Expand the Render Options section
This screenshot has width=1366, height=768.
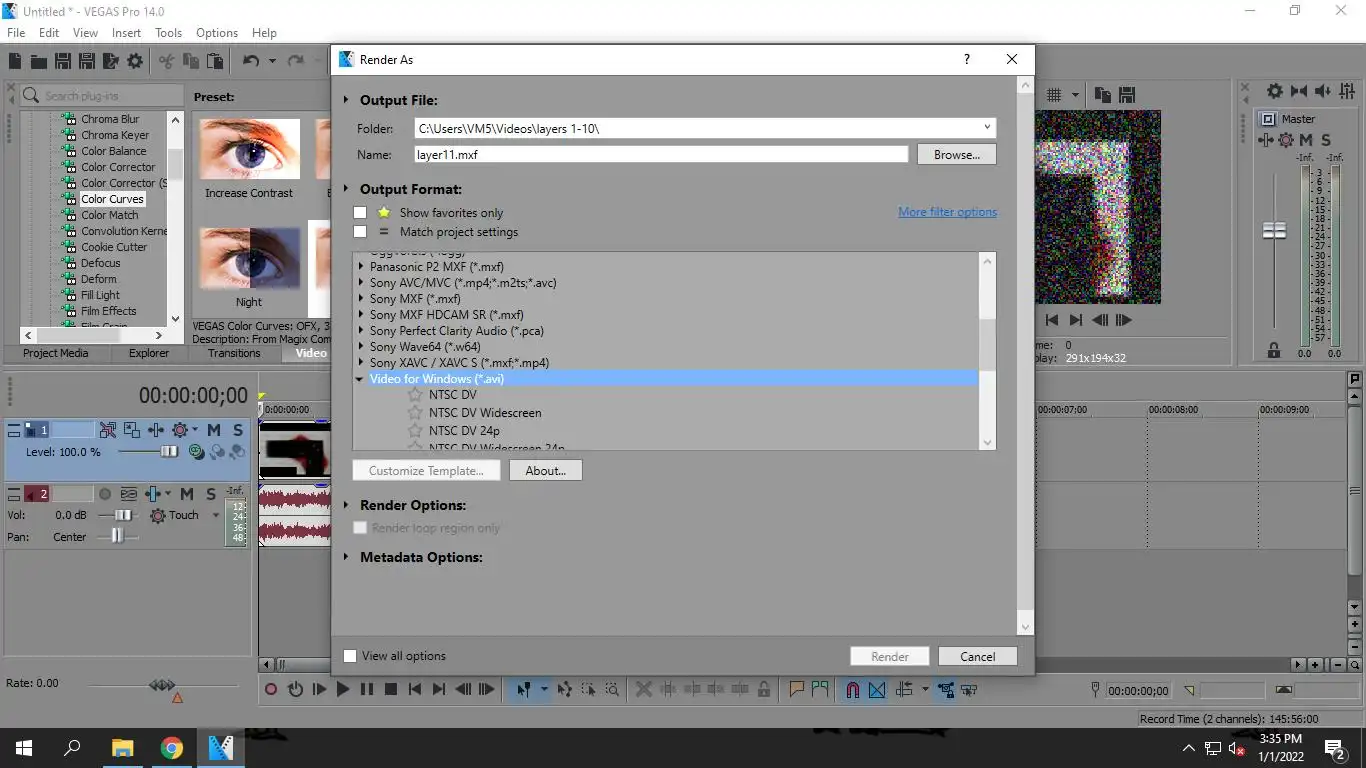[346, 505]
